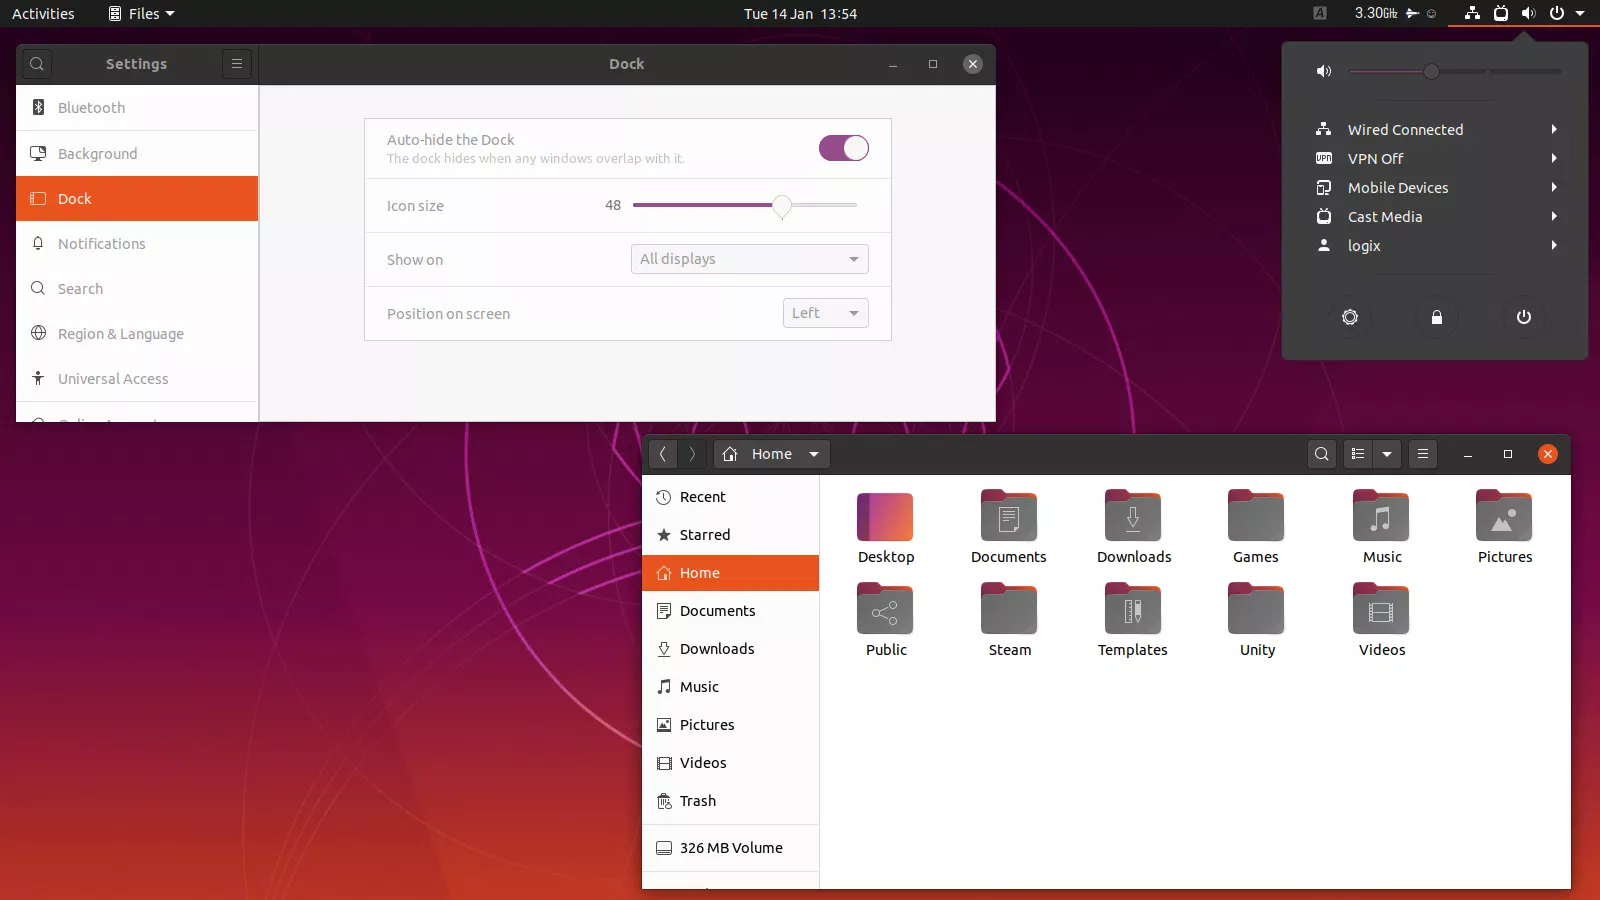Viewport: 1600px width, 900px height.
Task: Select Pictures in Files sidebar
Action: (731, 725)
